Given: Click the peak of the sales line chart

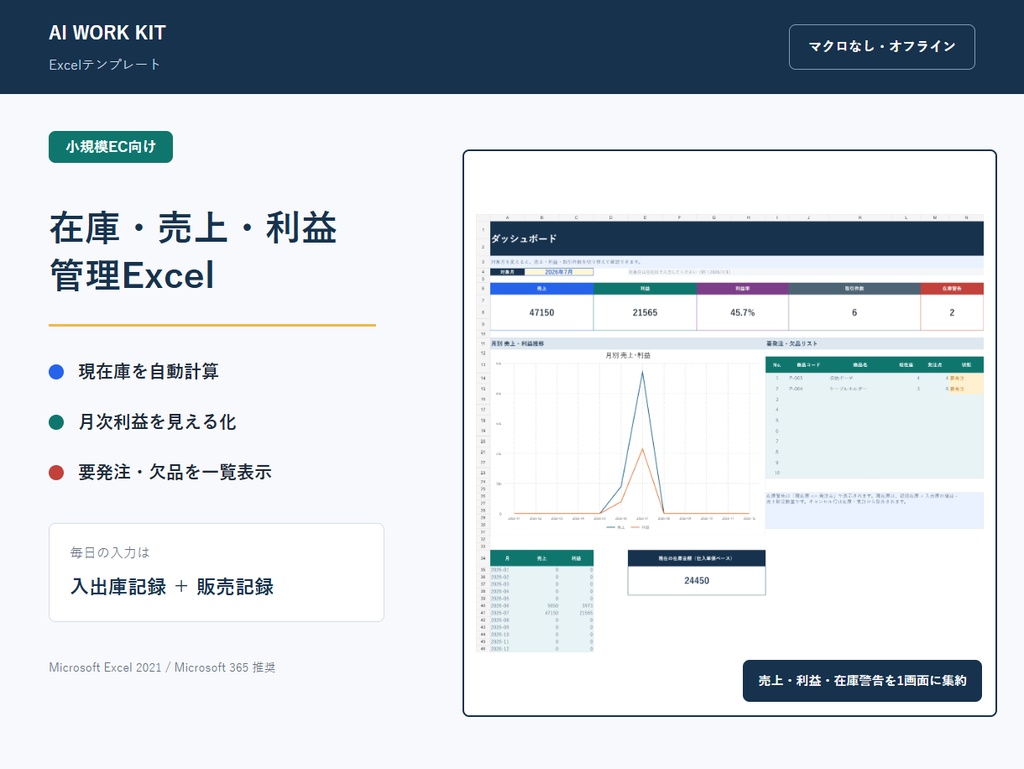Looking at the screenshot, I should [642, 372].
